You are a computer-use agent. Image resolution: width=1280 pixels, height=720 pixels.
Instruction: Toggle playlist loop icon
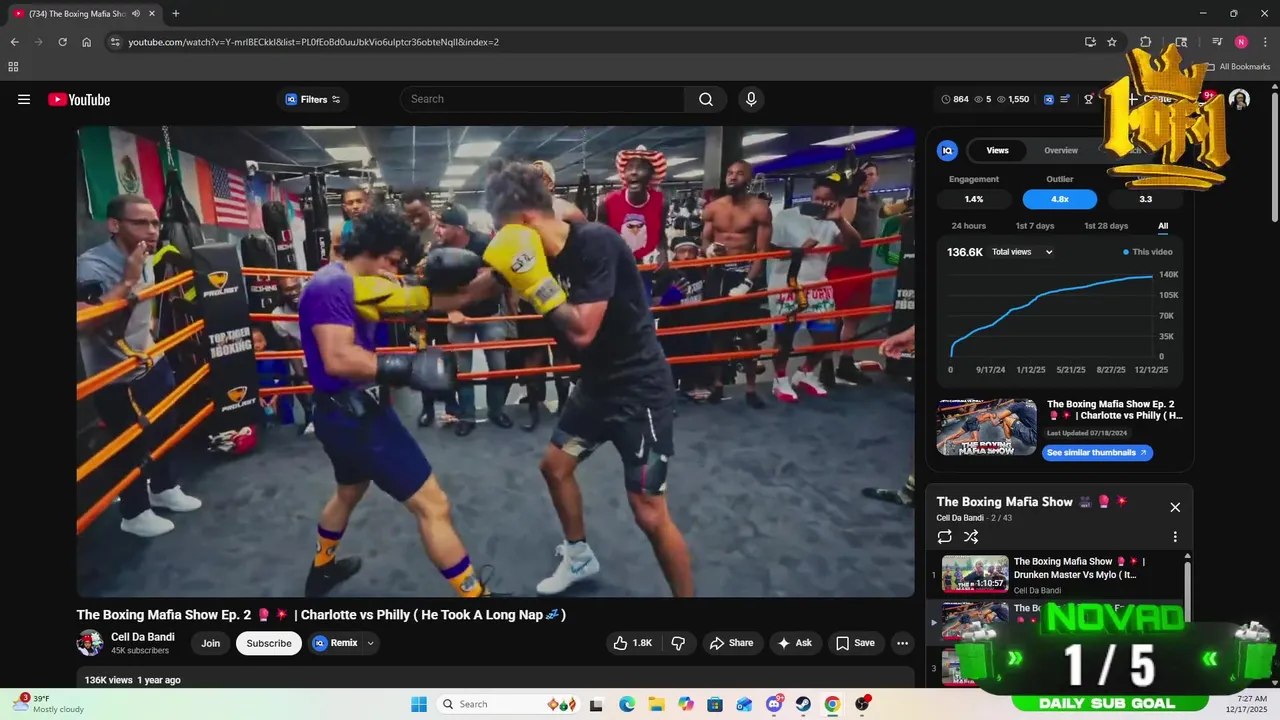(945, 537)
